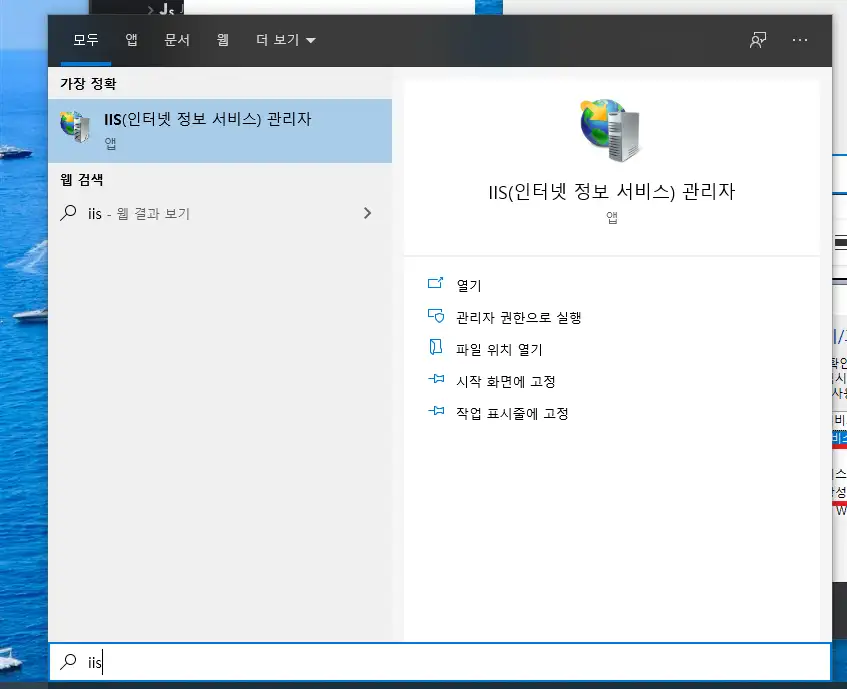The image size is (847, 689).
Task: Expand web result chevron arrow for iis
Action: click(367, 213)
